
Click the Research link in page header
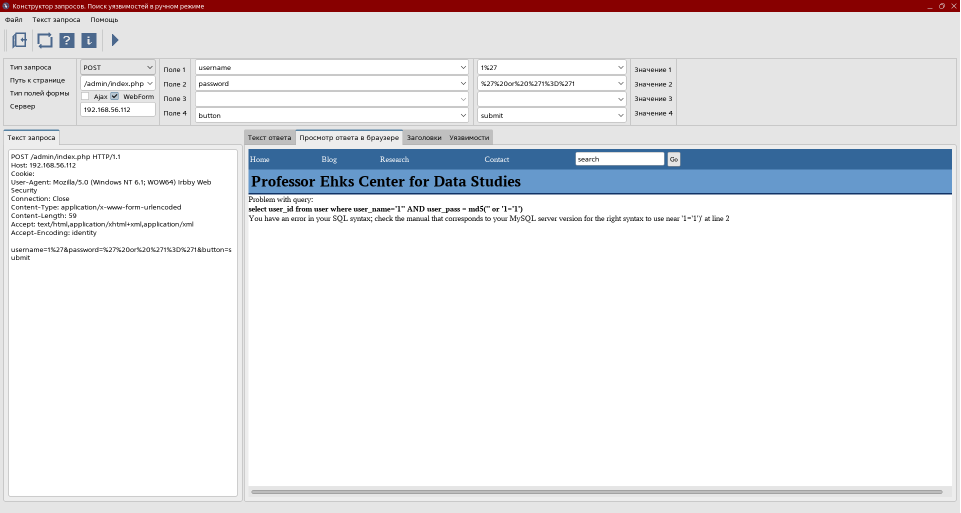pos(394,159)
